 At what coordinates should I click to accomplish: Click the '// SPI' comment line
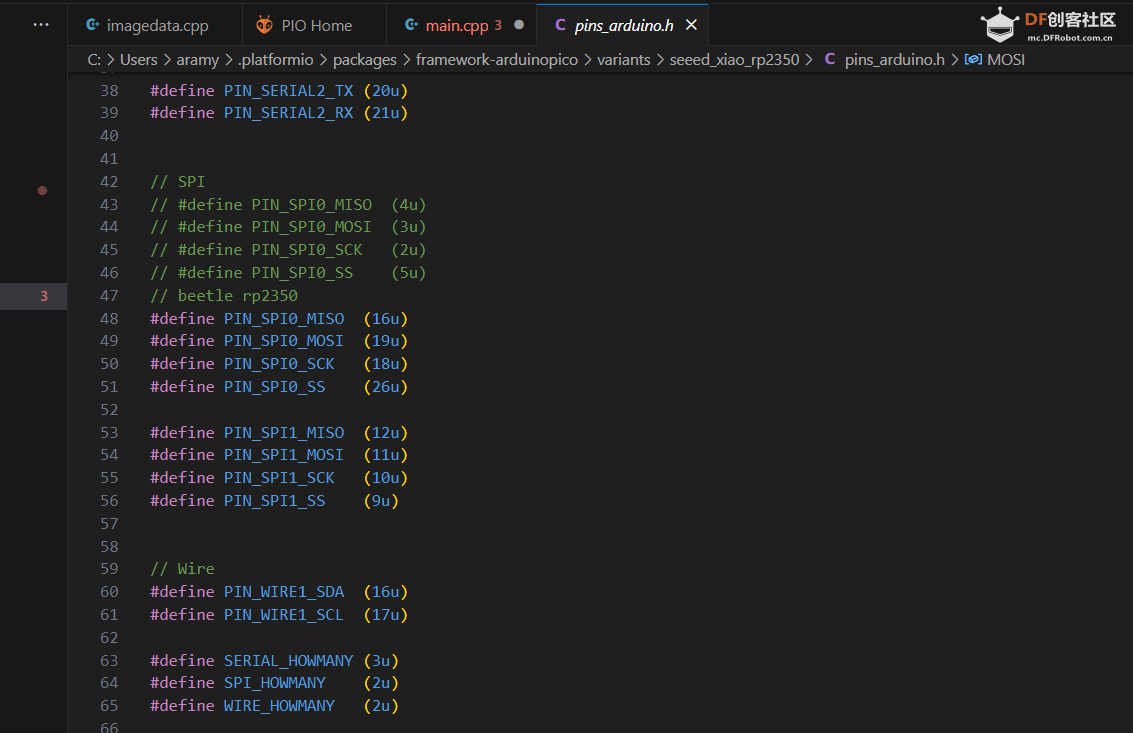click(177, 181)
